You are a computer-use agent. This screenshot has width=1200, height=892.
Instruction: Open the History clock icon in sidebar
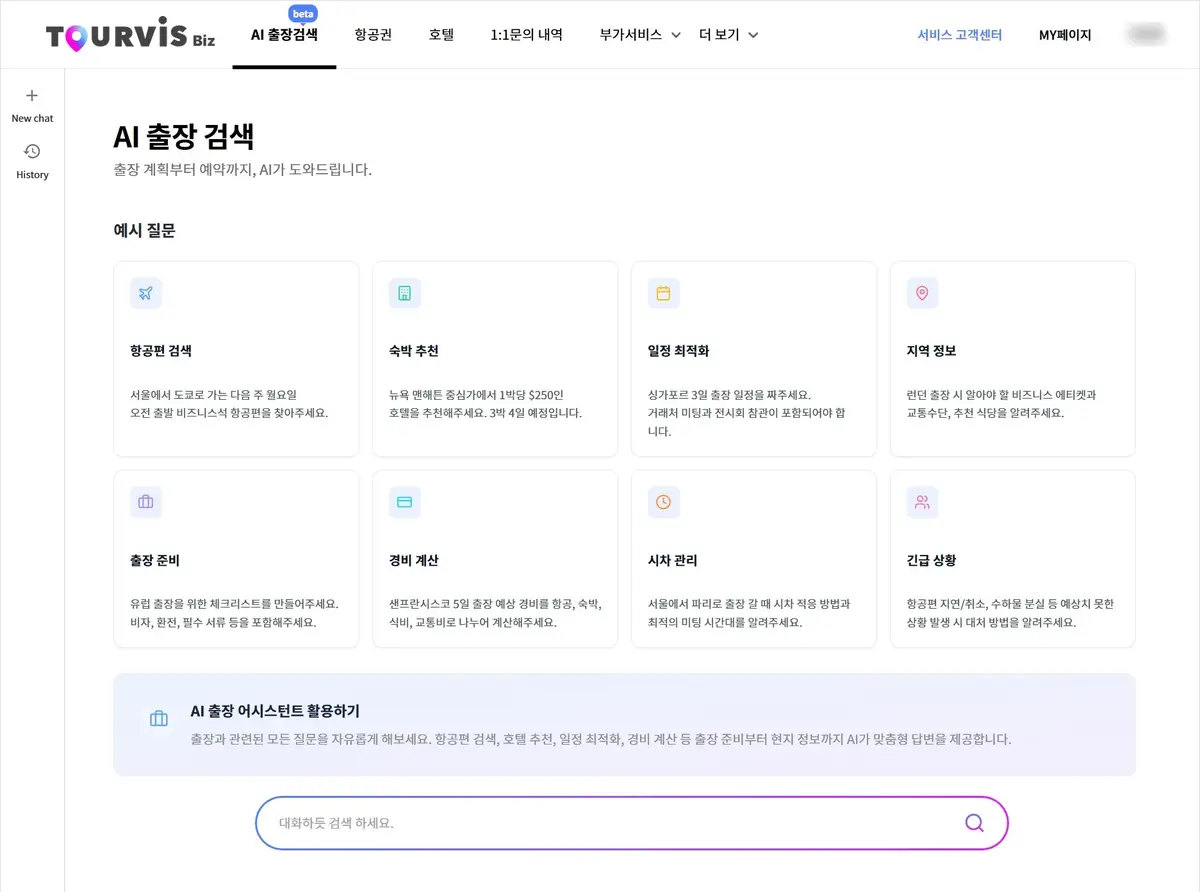pos(32,151)
